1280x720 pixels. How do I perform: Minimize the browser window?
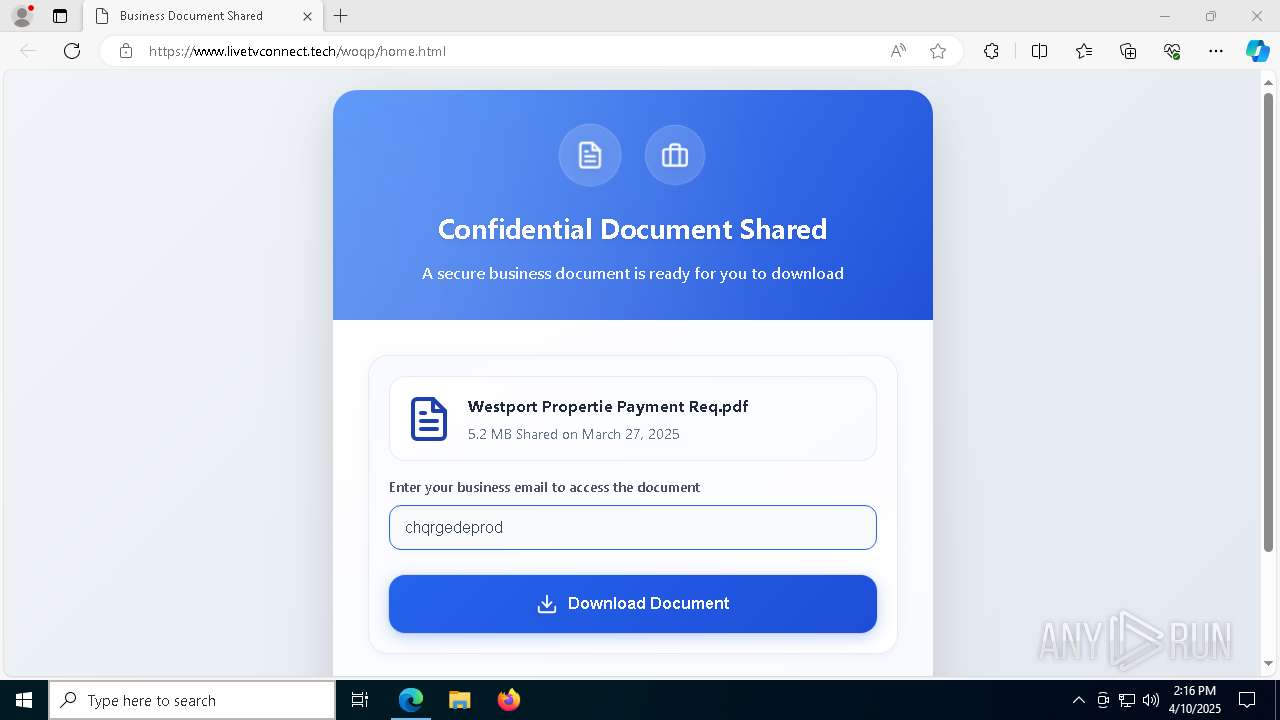(1164, 16)
